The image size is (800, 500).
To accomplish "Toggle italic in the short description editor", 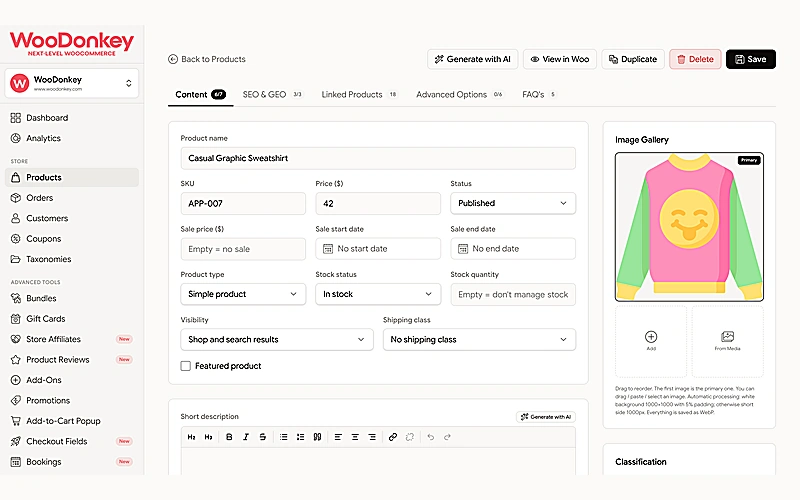I will pos(246,437).
